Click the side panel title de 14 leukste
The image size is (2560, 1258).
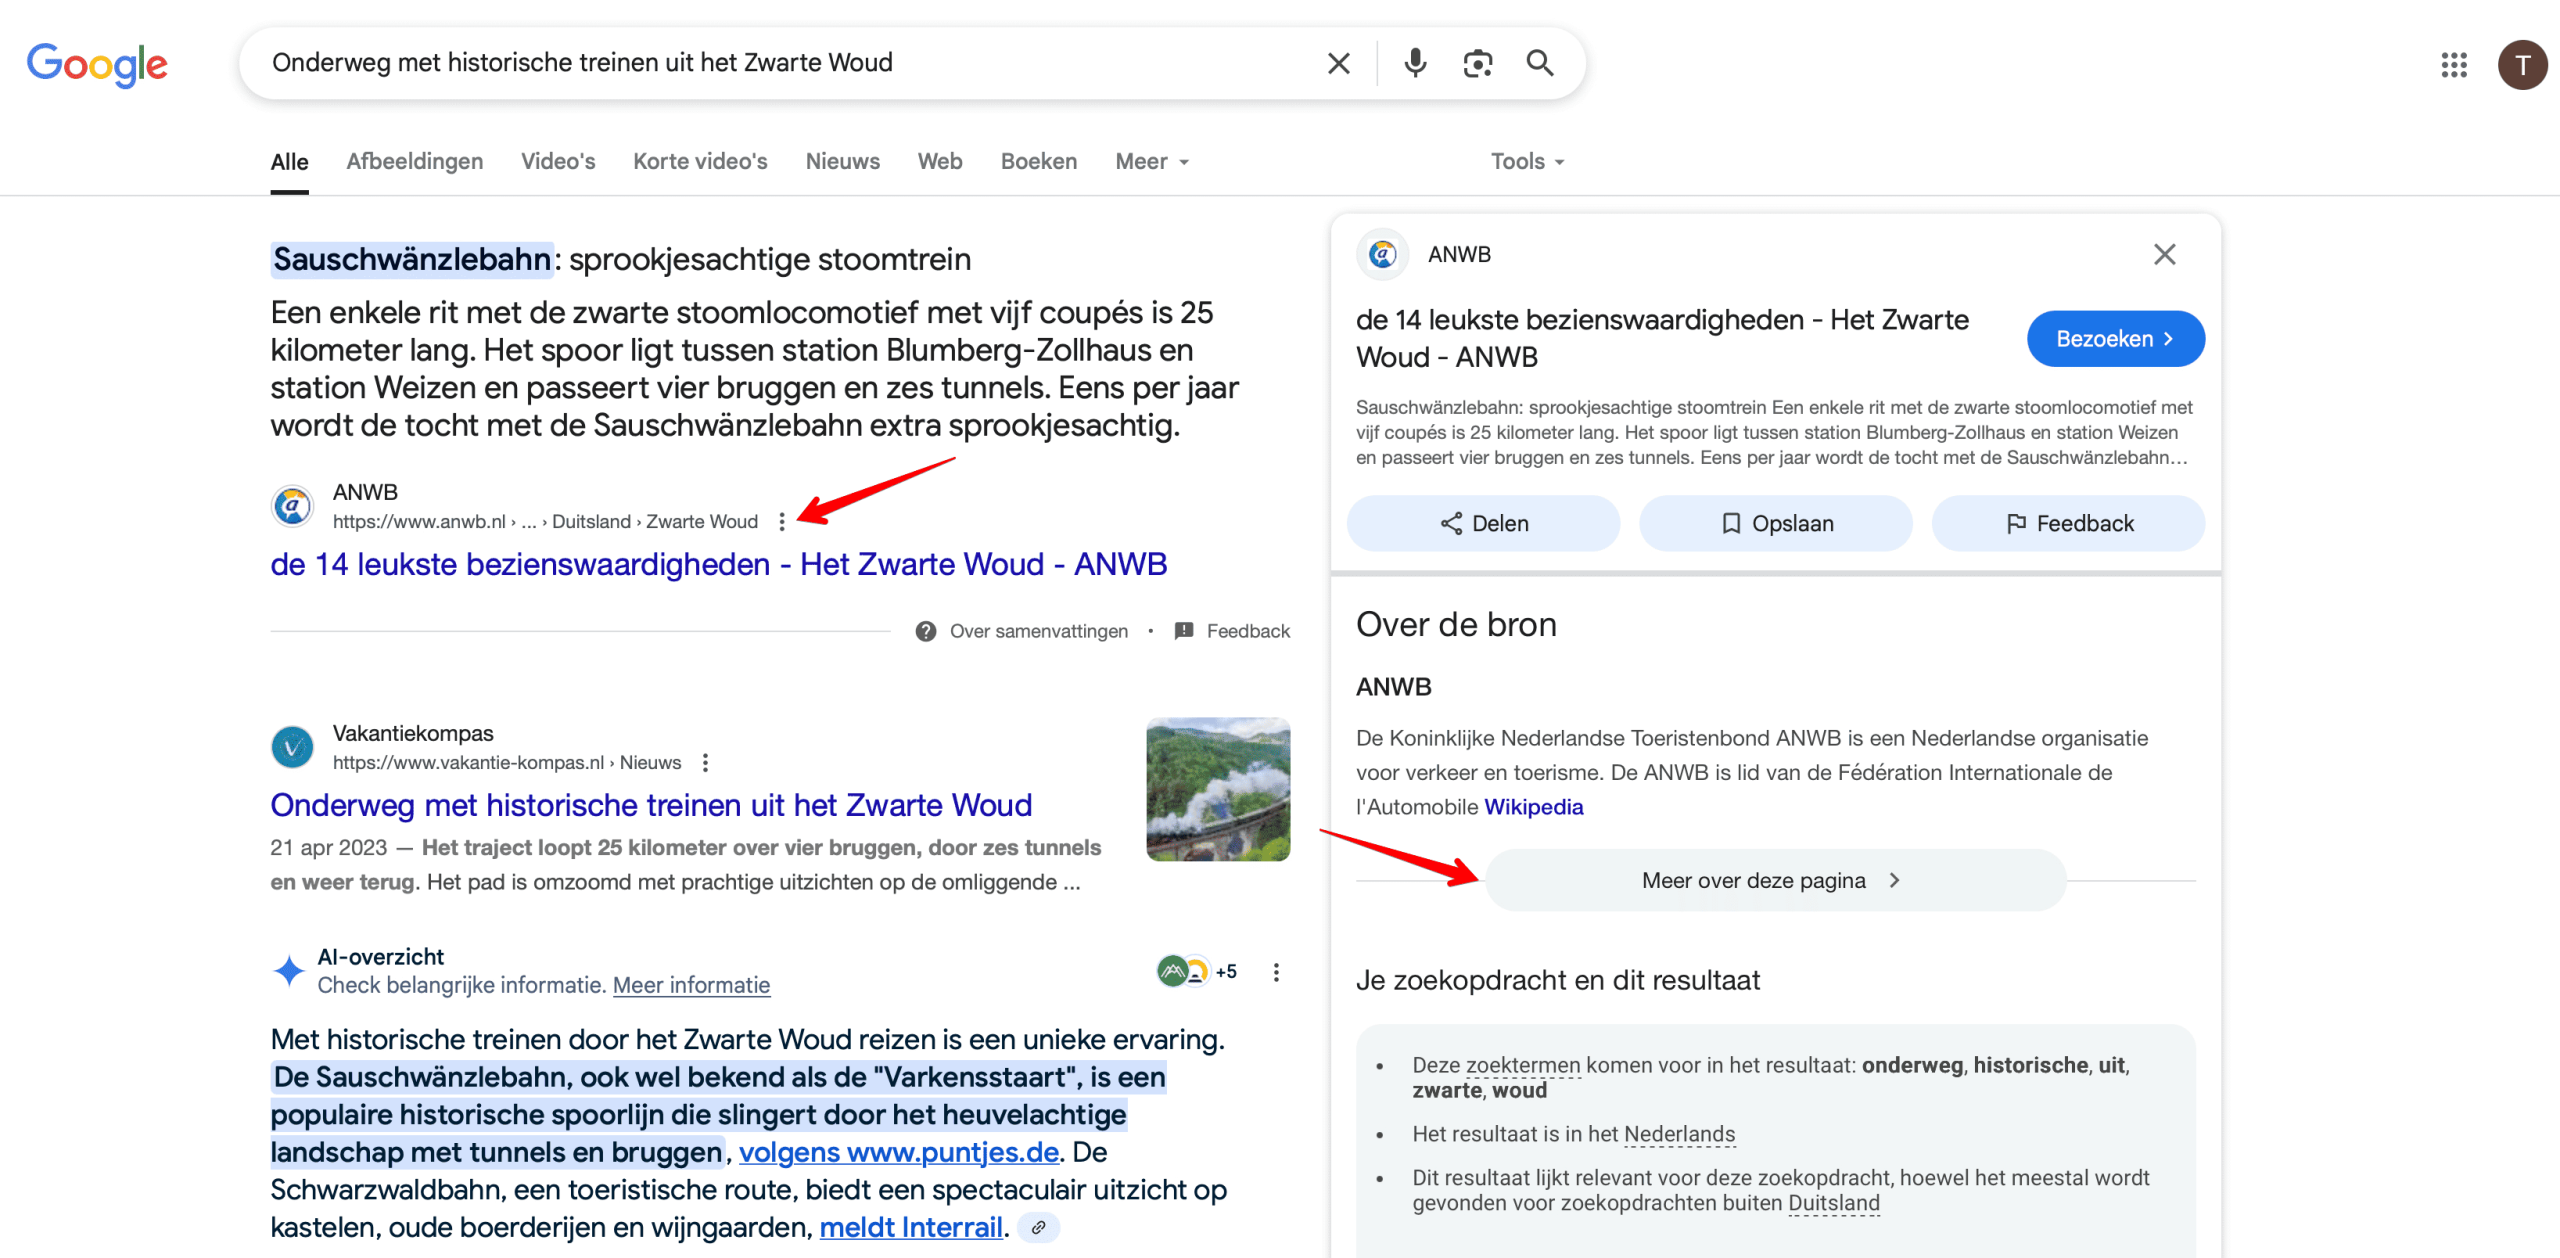pyautogui.click(x=1662, y=338)
